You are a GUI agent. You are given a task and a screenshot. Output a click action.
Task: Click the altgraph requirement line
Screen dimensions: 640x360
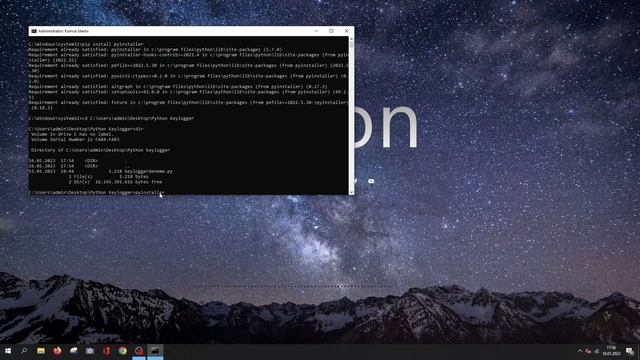coord(178,87)
